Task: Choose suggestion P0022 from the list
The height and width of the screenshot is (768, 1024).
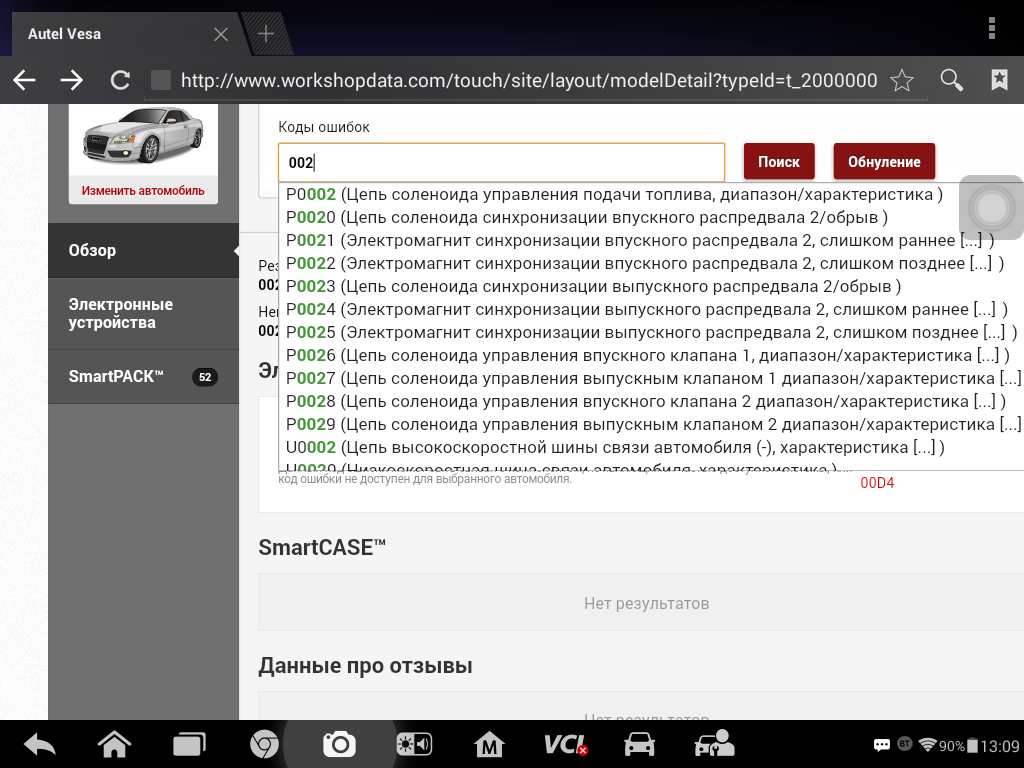Action: 645,263
